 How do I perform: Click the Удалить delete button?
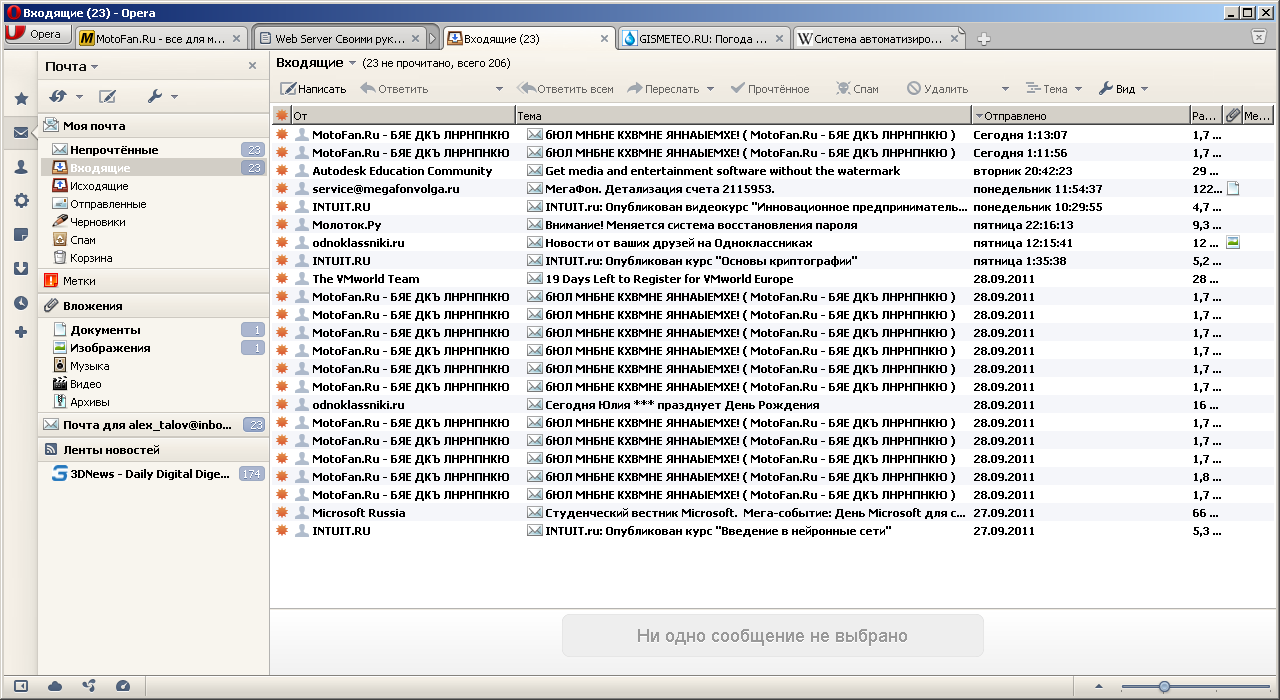937,89
